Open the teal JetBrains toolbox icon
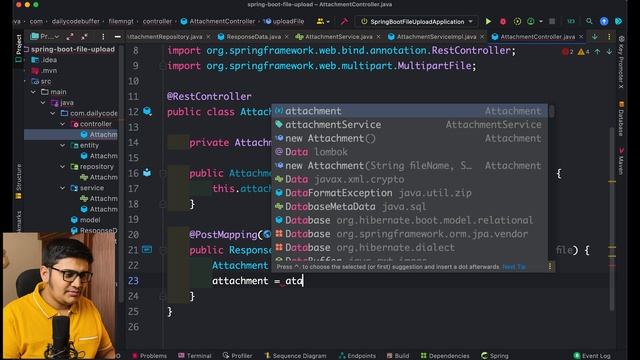This screenshot has height=360, width=640. pyautogui.click(x=618, y=21)
